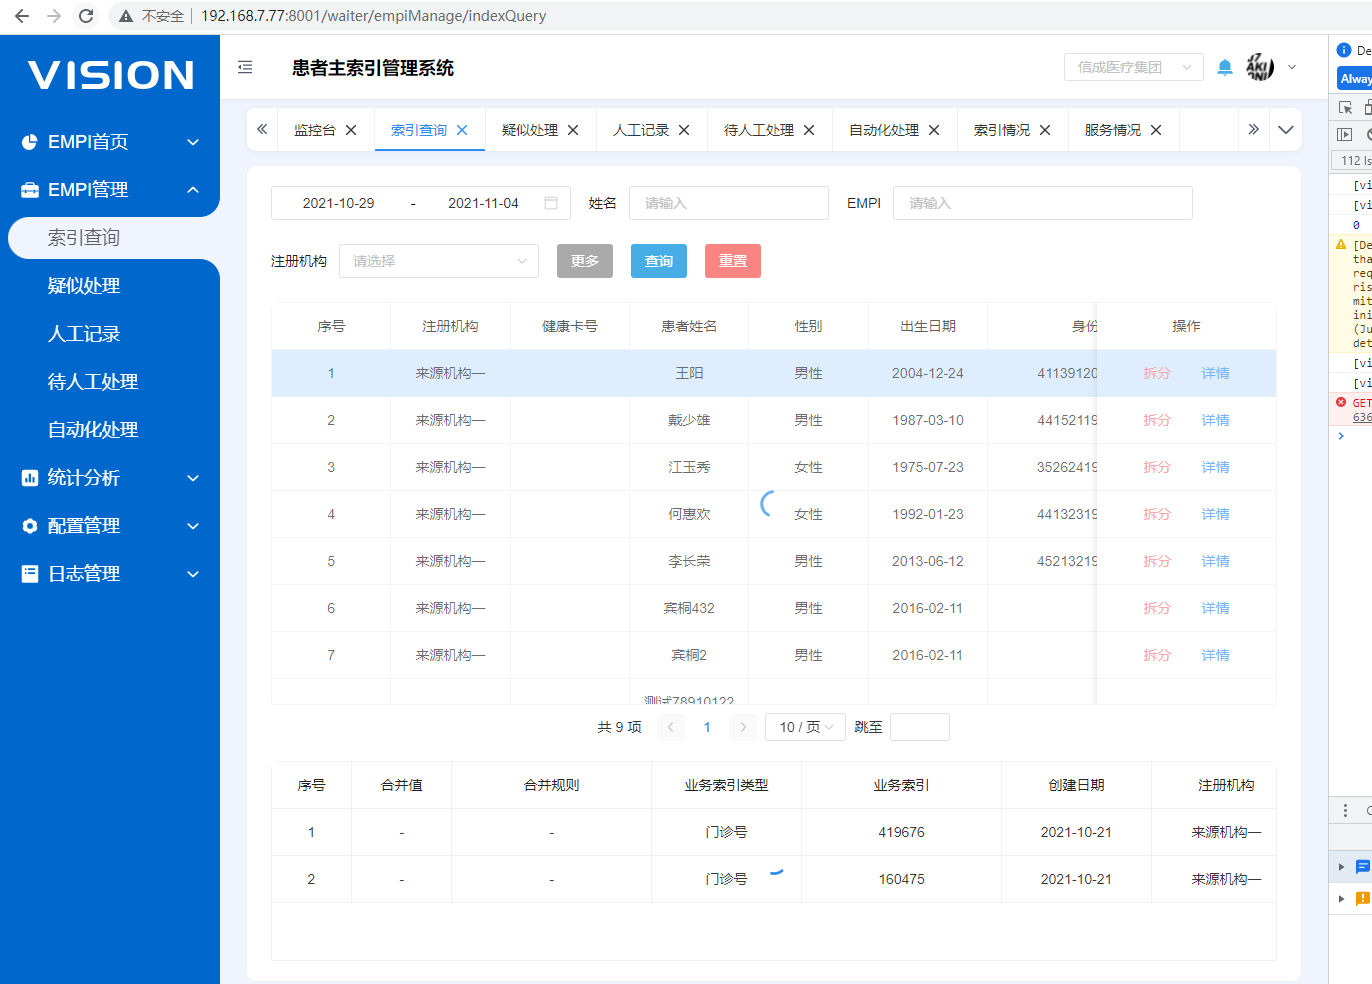Focus the EMPI input field
This screenshot has width=1372, height=984.
[x=1043, y=203]
